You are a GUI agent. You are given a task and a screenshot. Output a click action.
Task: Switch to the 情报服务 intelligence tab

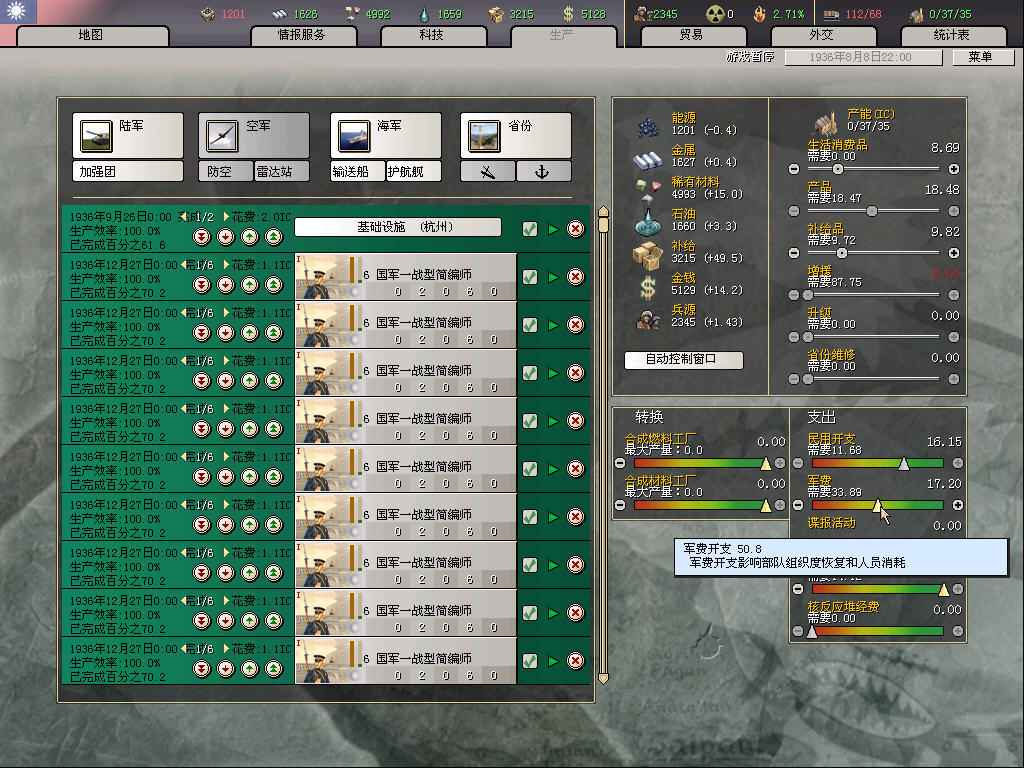304,35
